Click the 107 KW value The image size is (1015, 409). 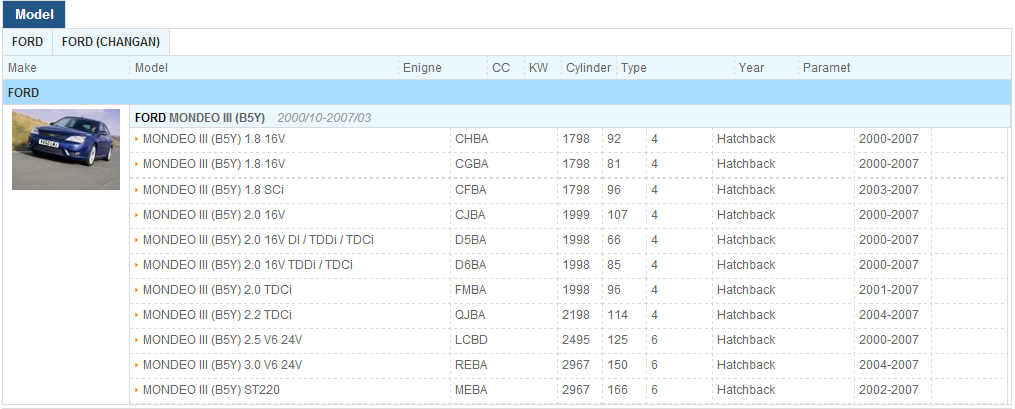pyautogui.click(x=617, y=215)
